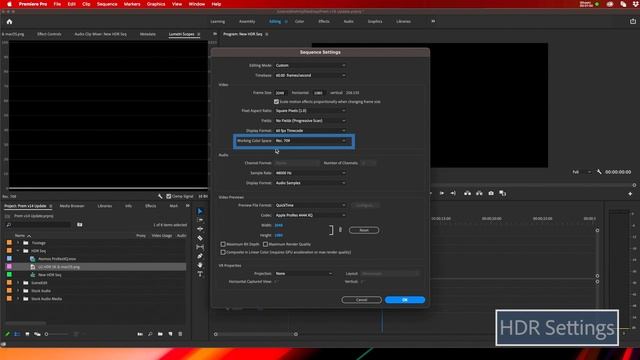Select the Ripple Edit tool
This screenshot has width=640, height=360.
(x=200, y=229)
